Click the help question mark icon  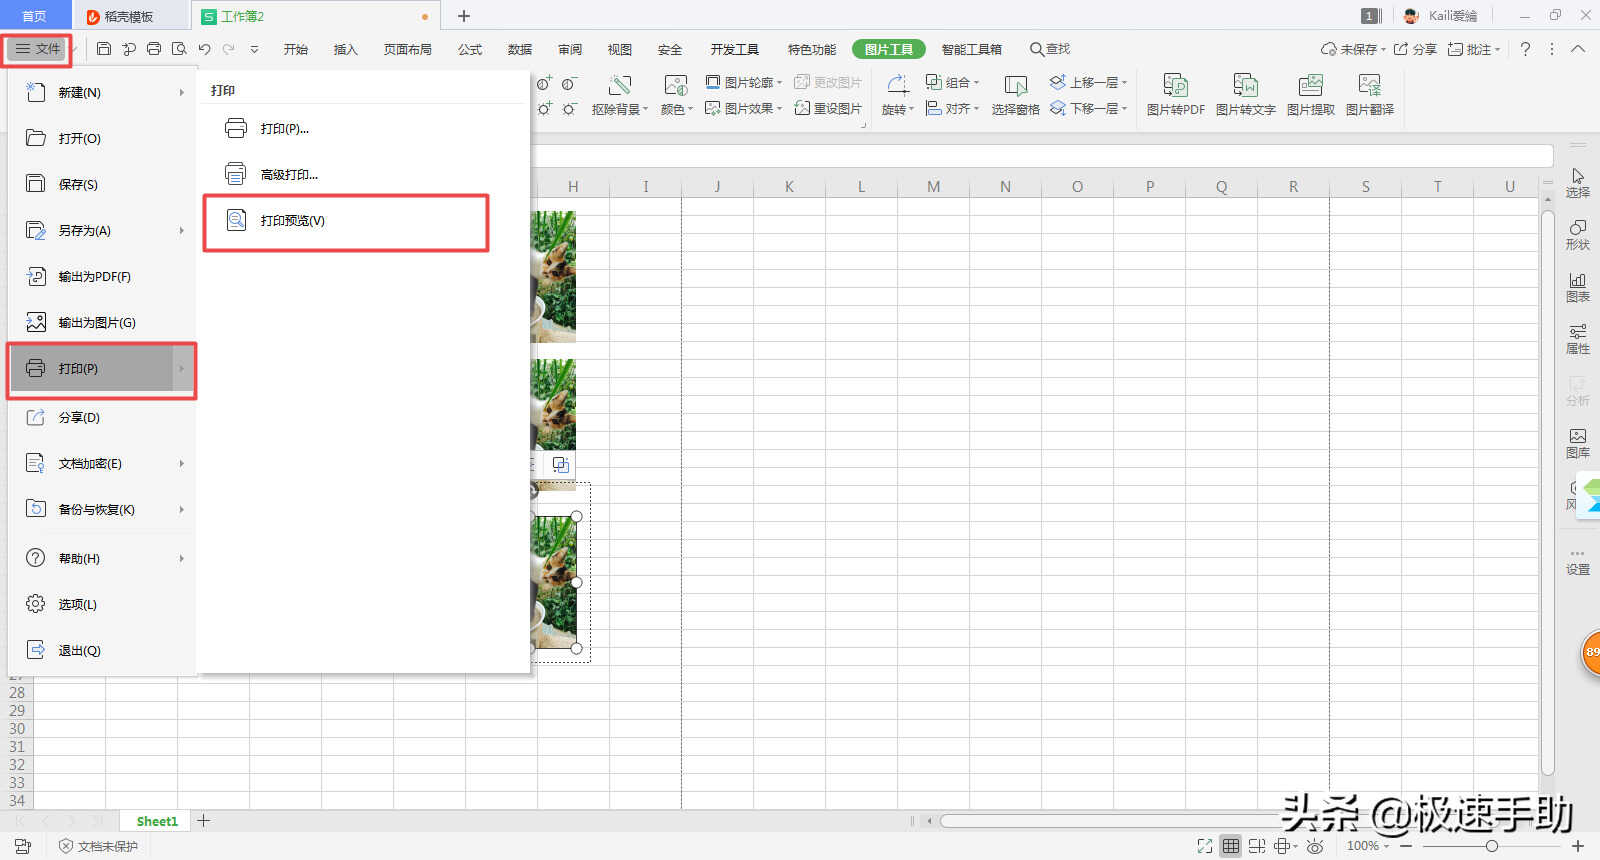click(x=1525, y=49)
